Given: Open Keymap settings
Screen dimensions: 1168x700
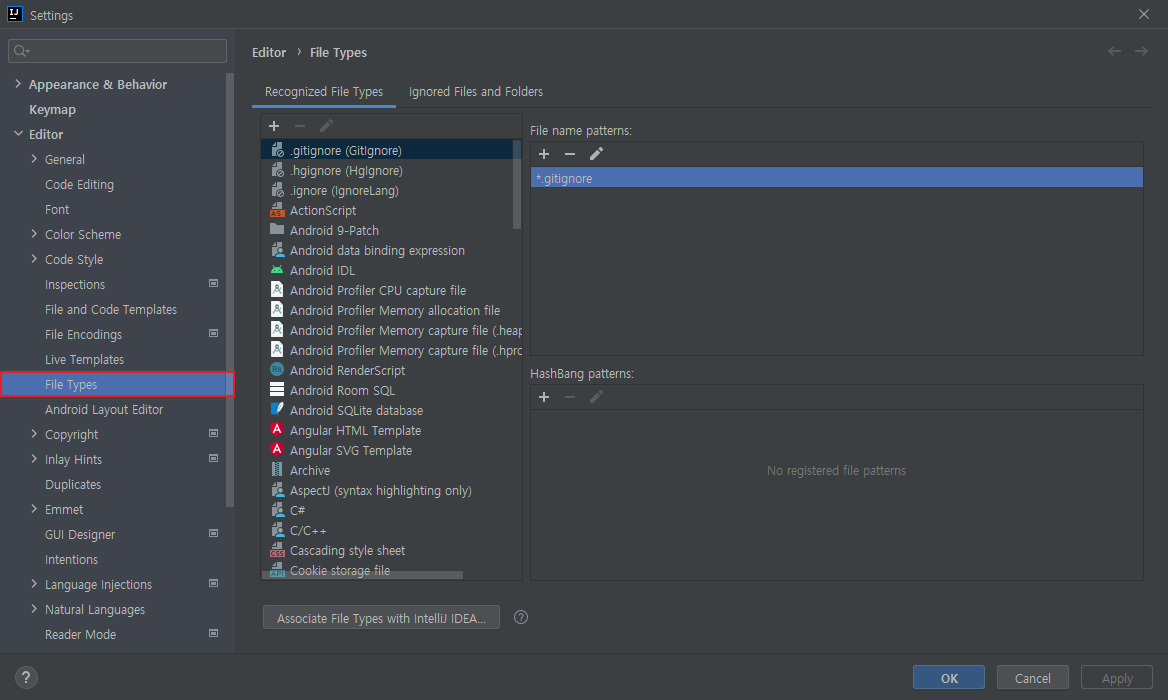Looking at the screenshot, I should click(52, 109).
